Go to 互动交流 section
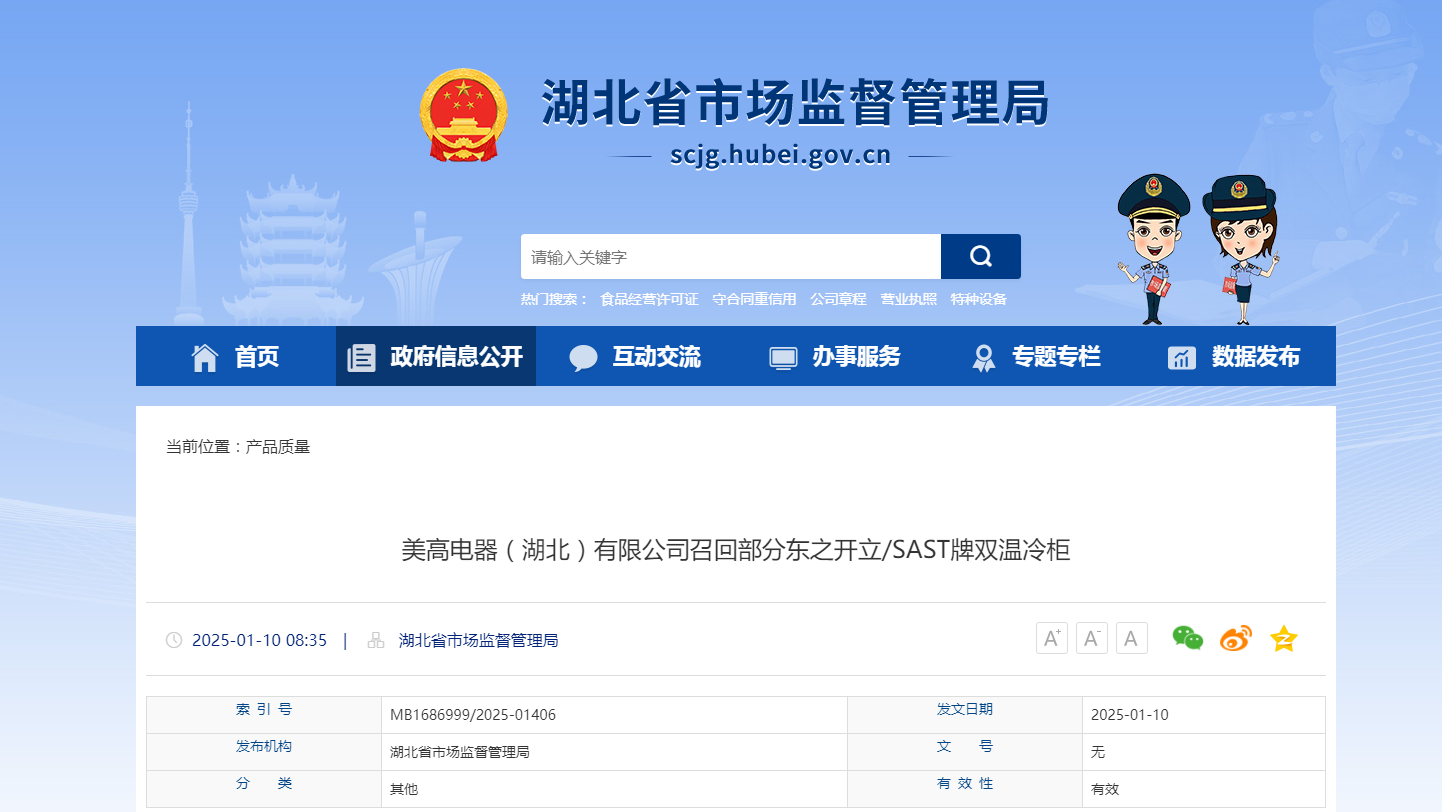Screen dimensions: 1442x812 pyautogui.click(x=636, y=357)
